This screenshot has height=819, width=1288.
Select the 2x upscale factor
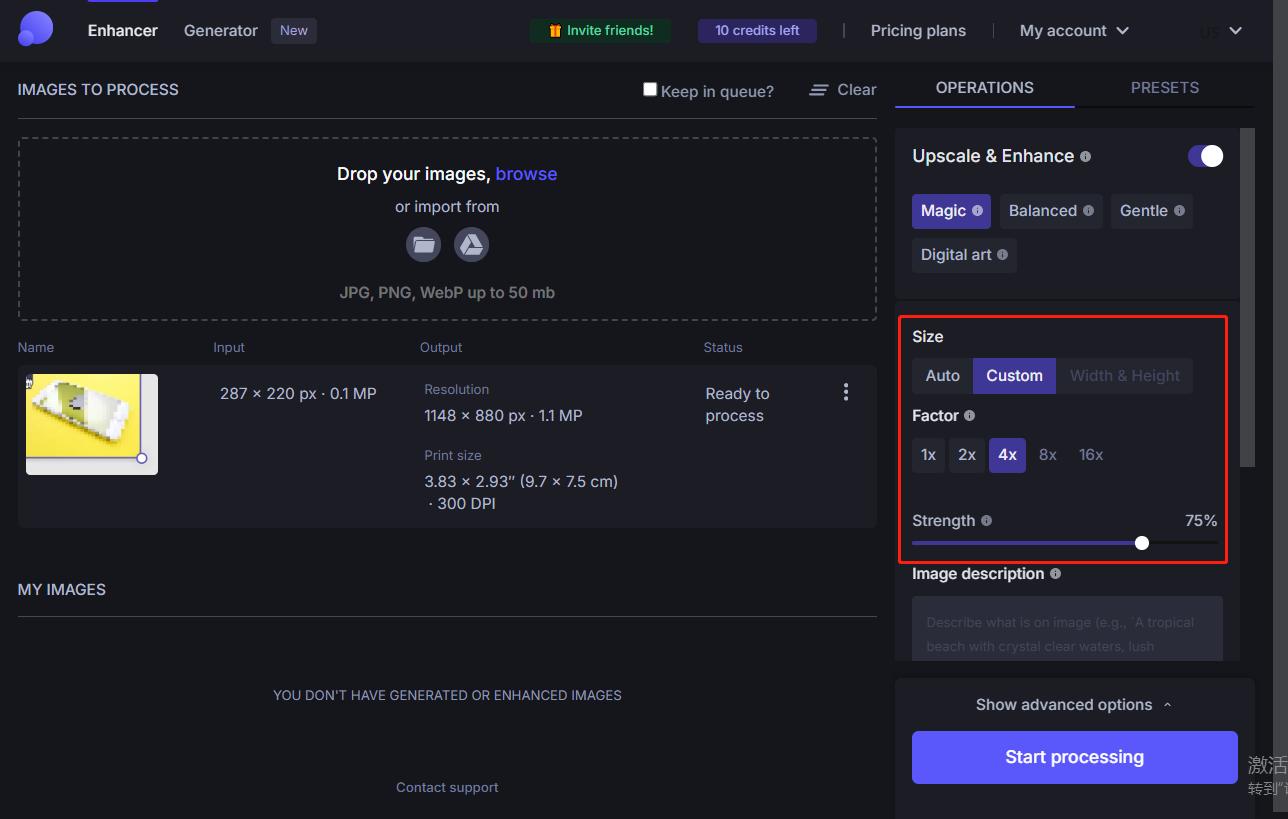967,455
